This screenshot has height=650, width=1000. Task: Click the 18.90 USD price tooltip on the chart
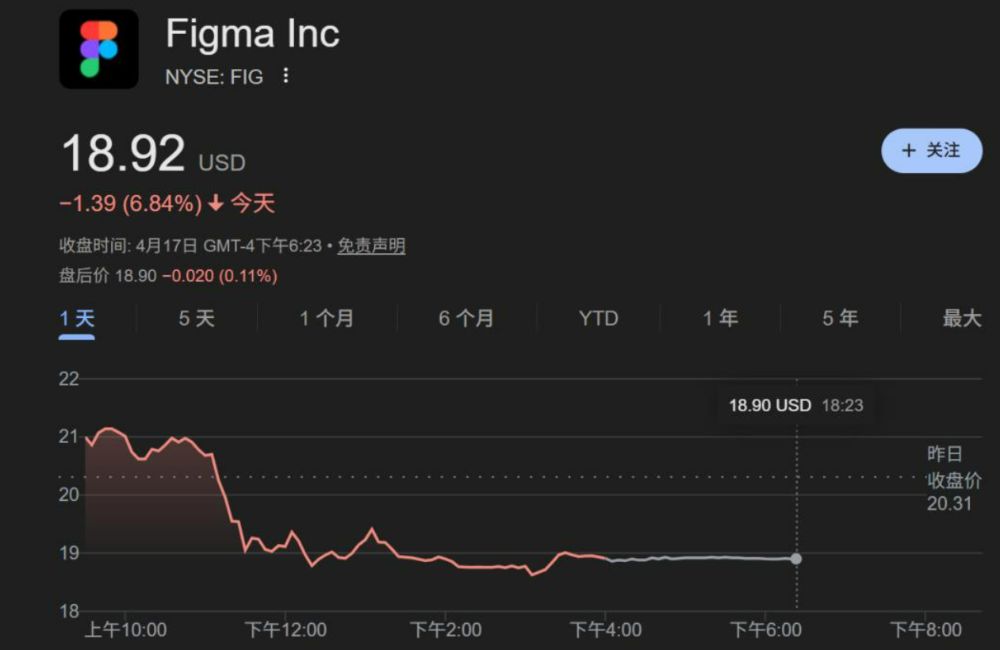(797, 405)
